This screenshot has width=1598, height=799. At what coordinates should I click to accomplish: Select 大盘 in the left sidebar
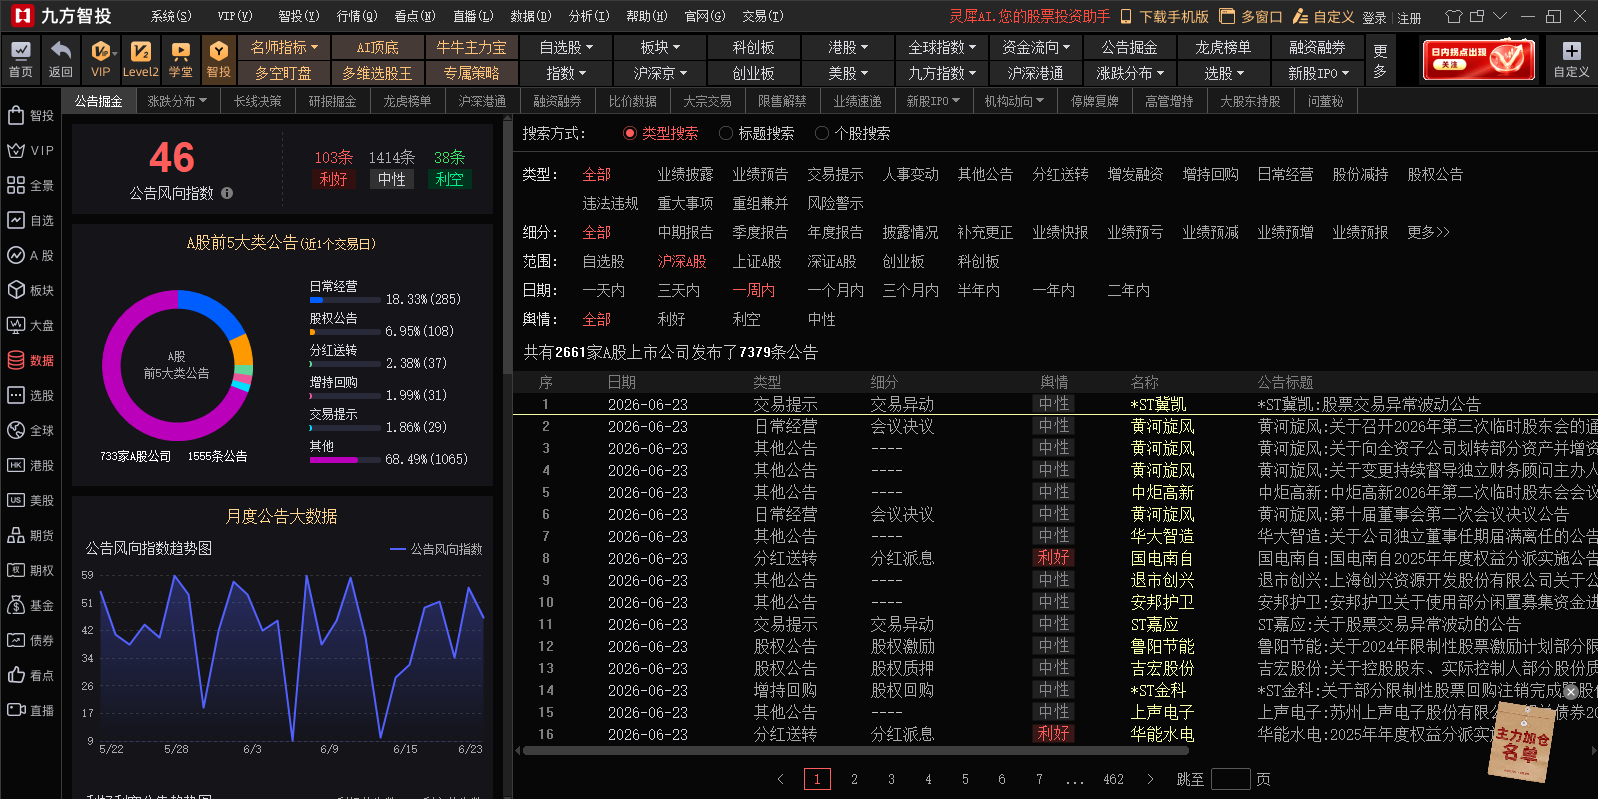[30, 326]
